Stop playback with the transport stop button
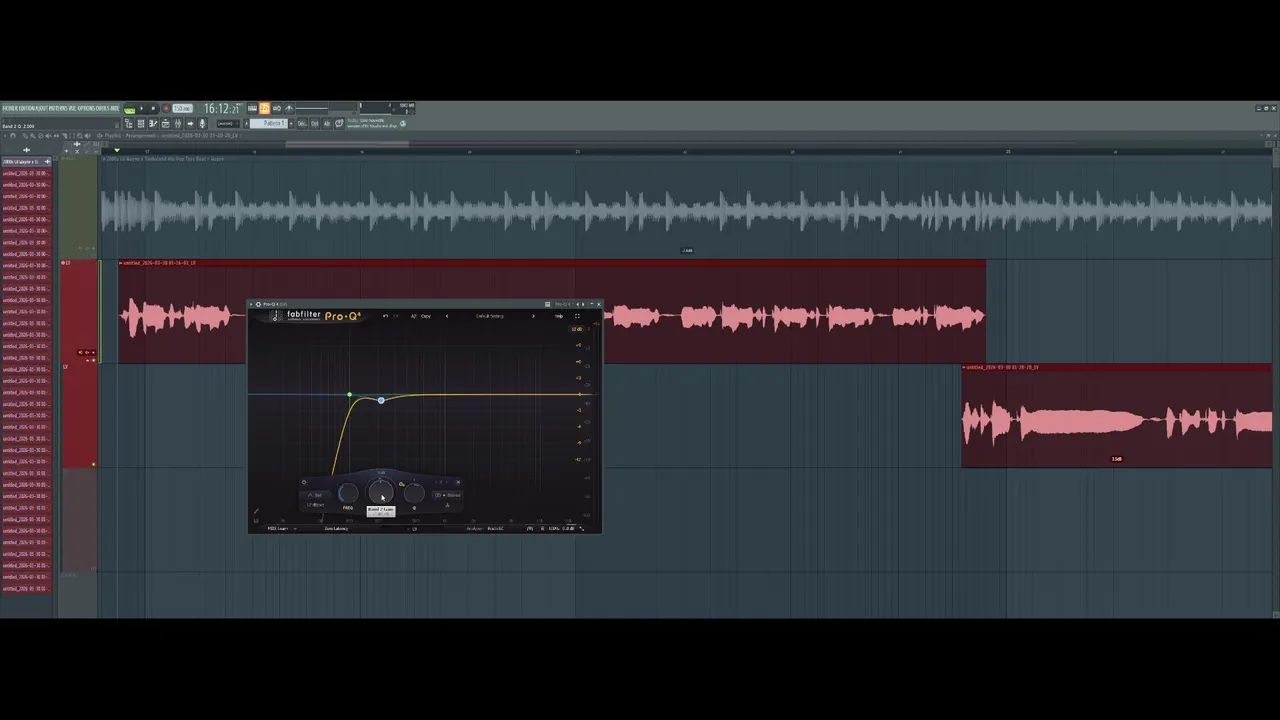1280x720 pixels. 153,108
